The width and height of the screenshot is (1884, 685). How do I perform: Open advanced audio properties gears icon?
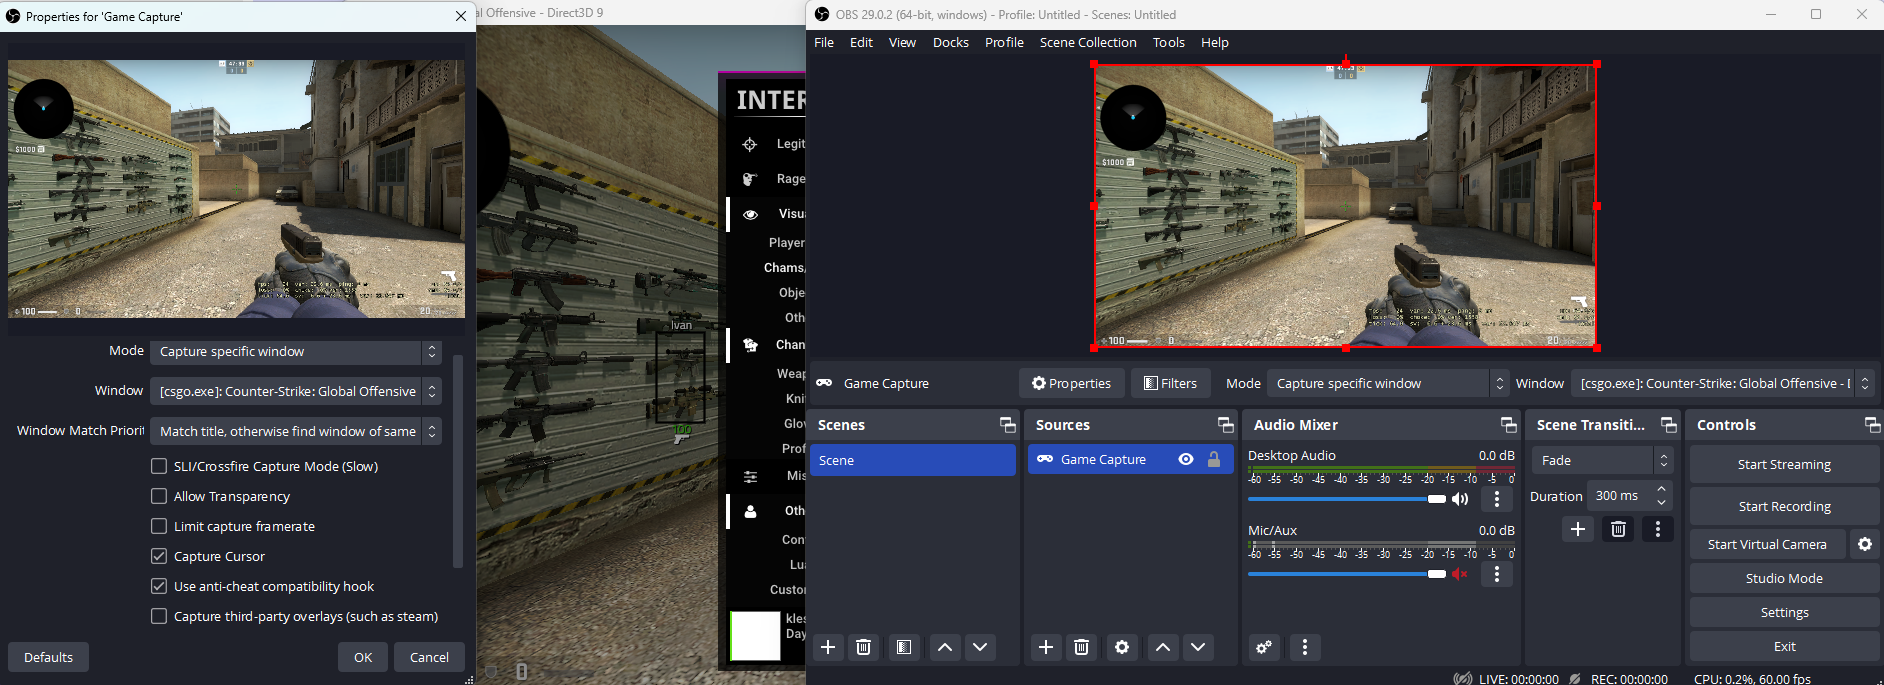tap(1264, 647)
